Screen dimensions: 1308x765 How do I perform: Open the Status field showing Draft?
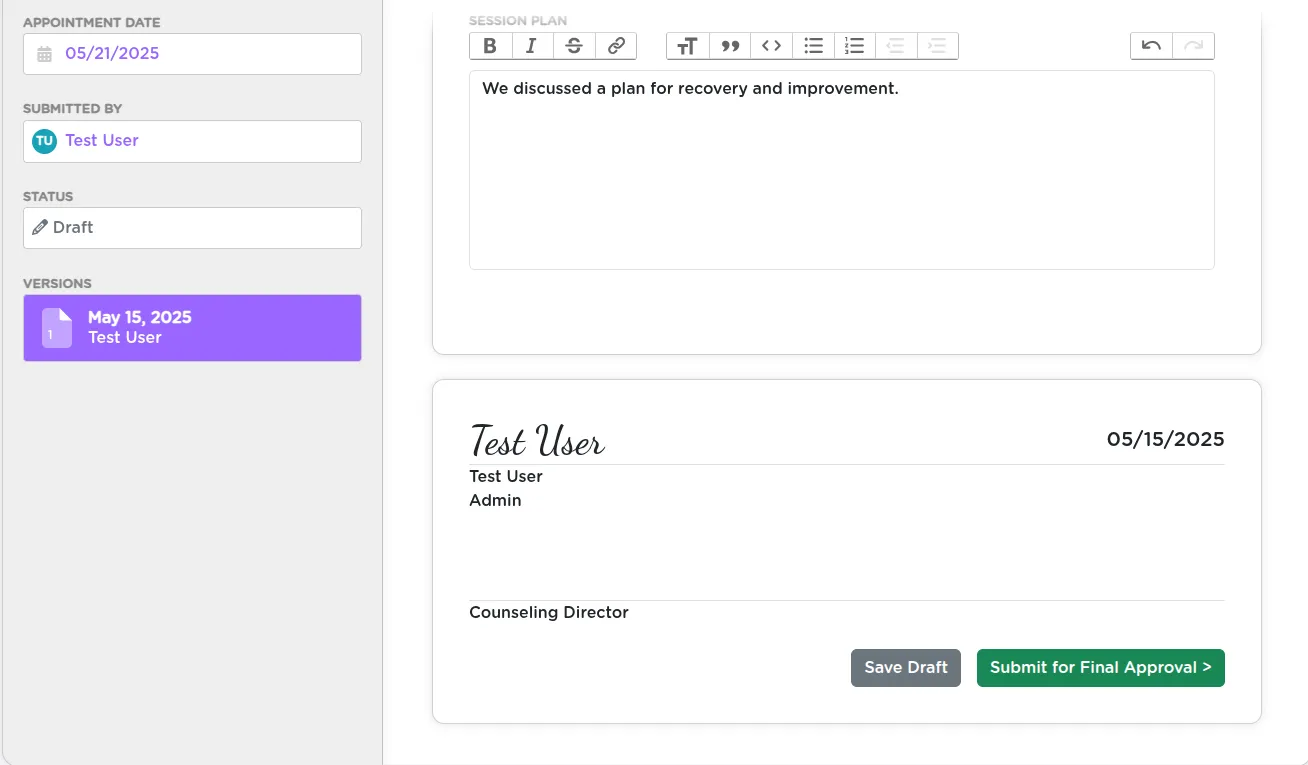point(192,227)
